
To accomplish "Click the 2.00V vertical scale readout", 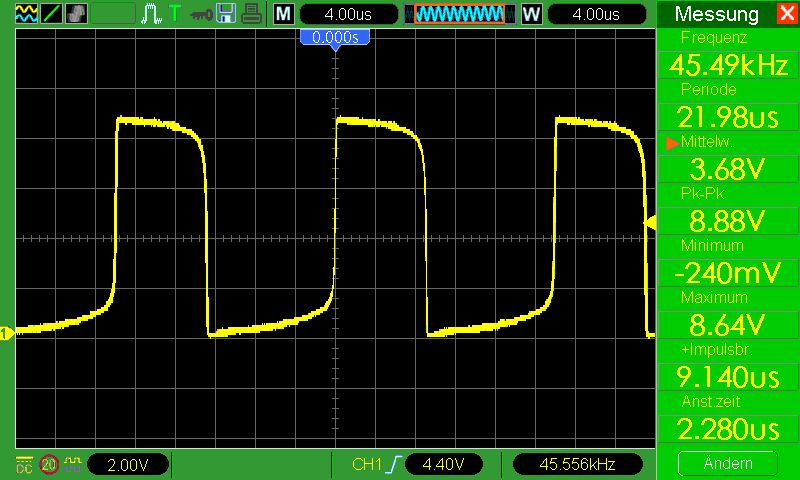I will [128, 465].
